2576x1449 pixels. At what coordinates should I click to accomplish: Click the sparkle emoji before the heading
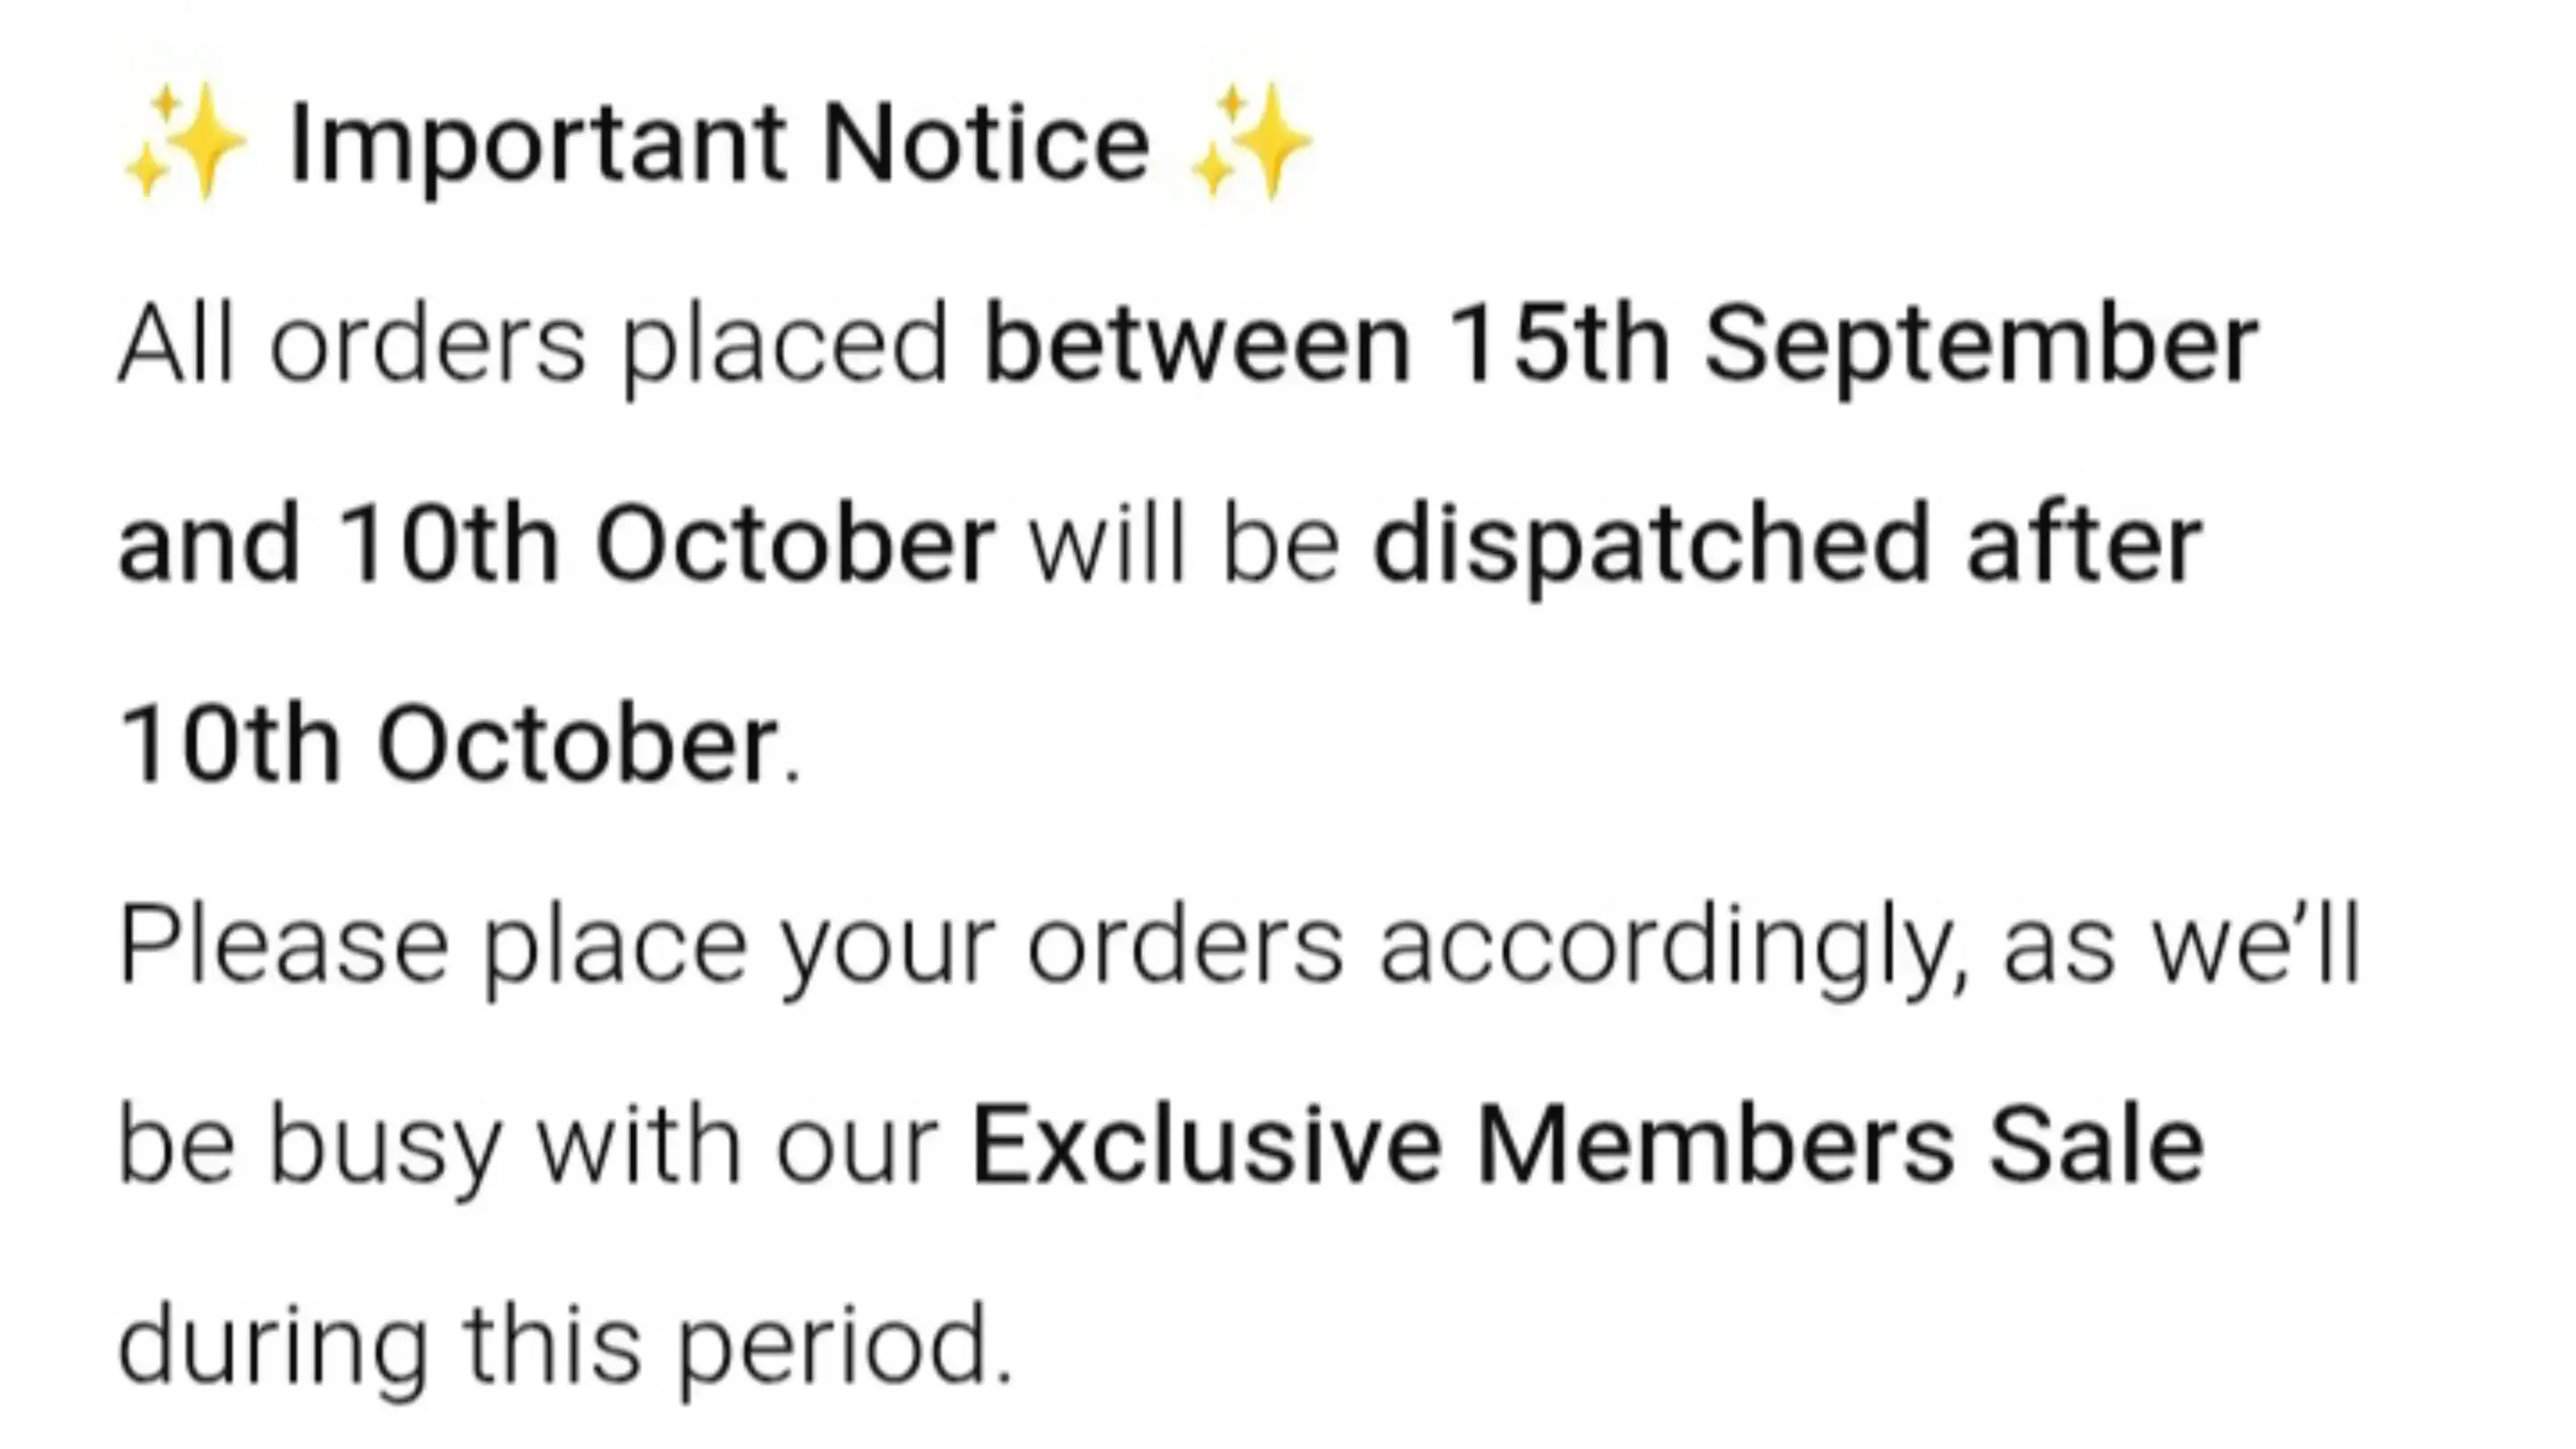(x=183, y=142)
